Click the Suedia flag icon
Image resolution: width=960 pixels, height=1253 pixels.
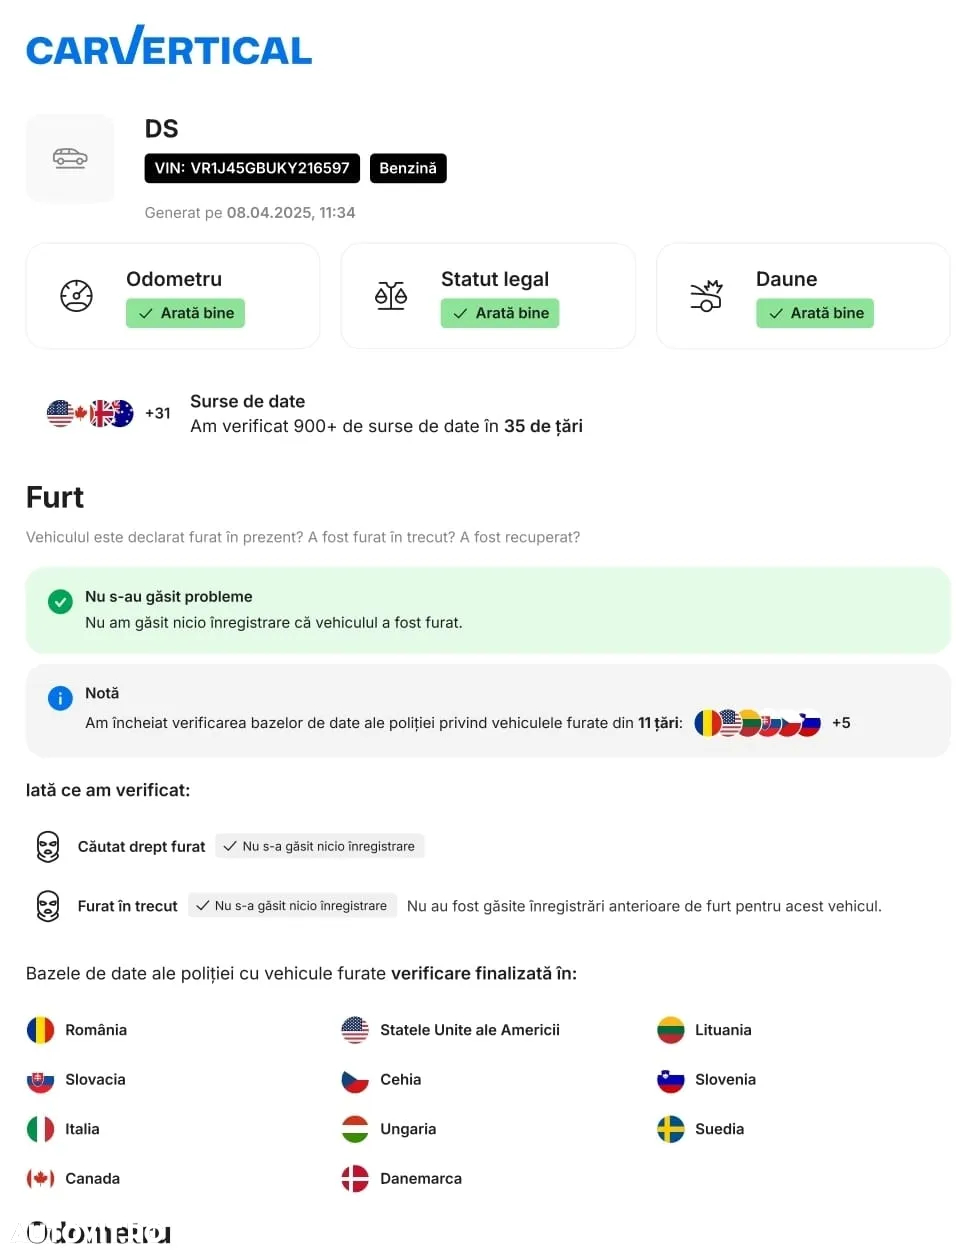(670, 1129)
